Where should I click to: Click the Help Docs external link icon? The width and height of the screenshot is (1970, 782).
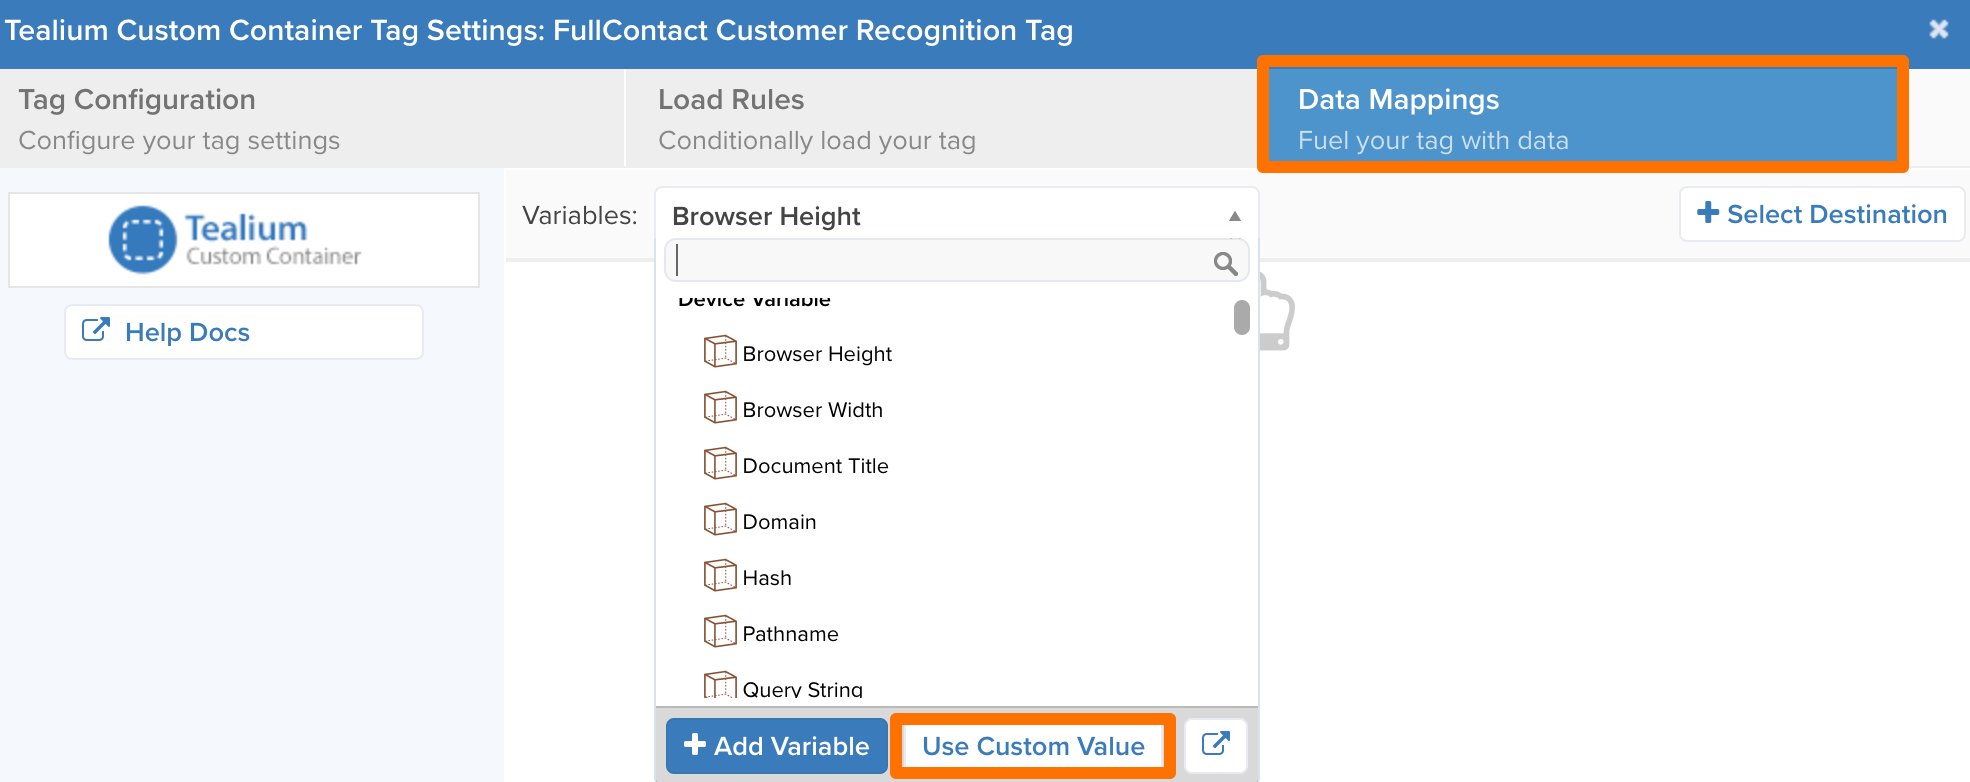(x=95, y=331)
